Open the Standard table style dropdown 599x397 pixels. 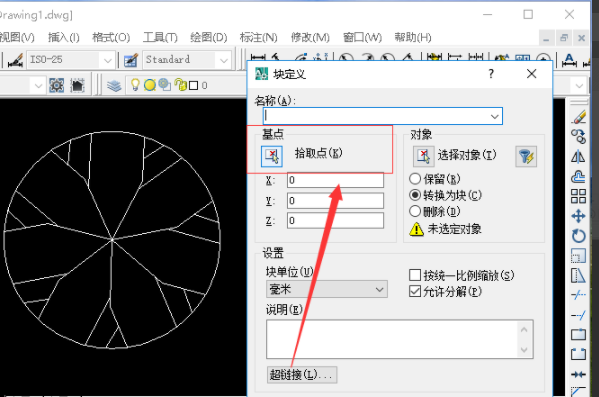click(x=224, y=60)
